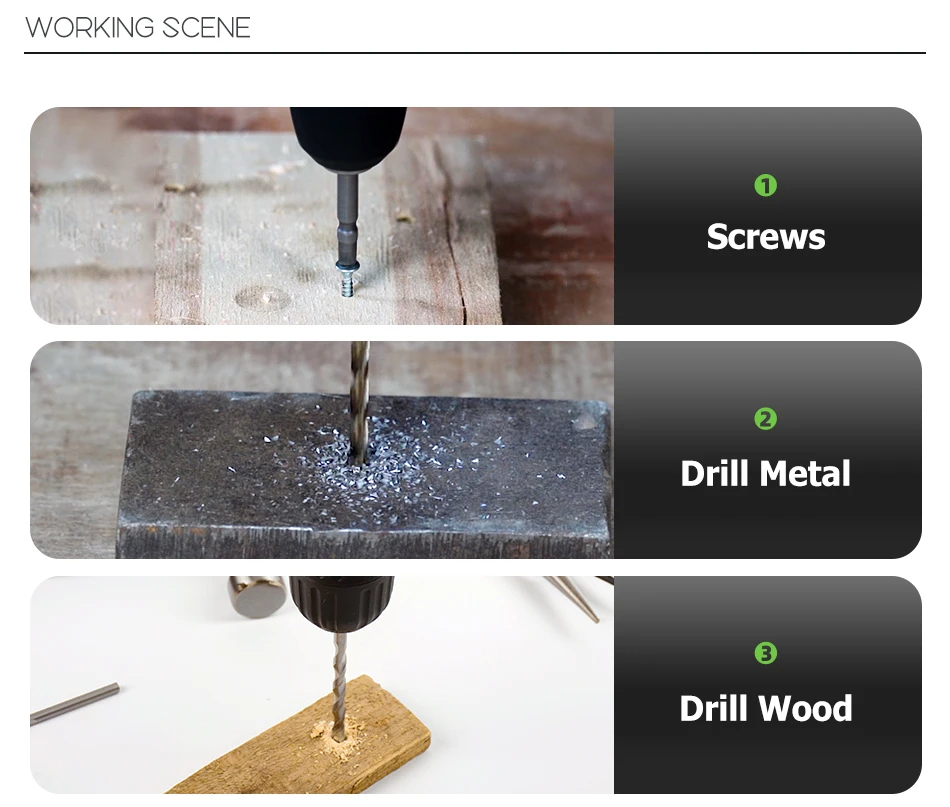Screen dimensions: 950x807
Task: Click the drill chuck in Drill Wood photo
Action: coord(342,602)
